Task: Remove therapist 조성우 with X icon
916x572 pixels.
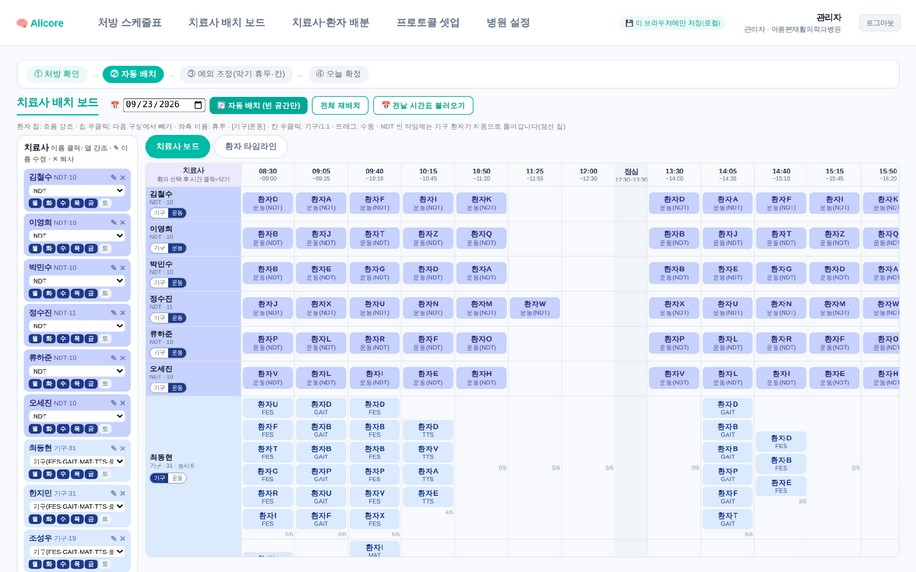Action: 123,538
